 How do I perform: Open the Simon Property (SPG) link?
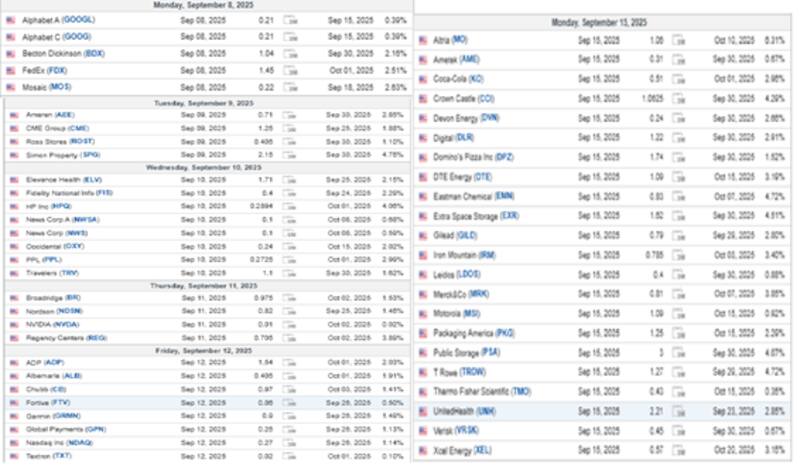click(x=60, y=153)
